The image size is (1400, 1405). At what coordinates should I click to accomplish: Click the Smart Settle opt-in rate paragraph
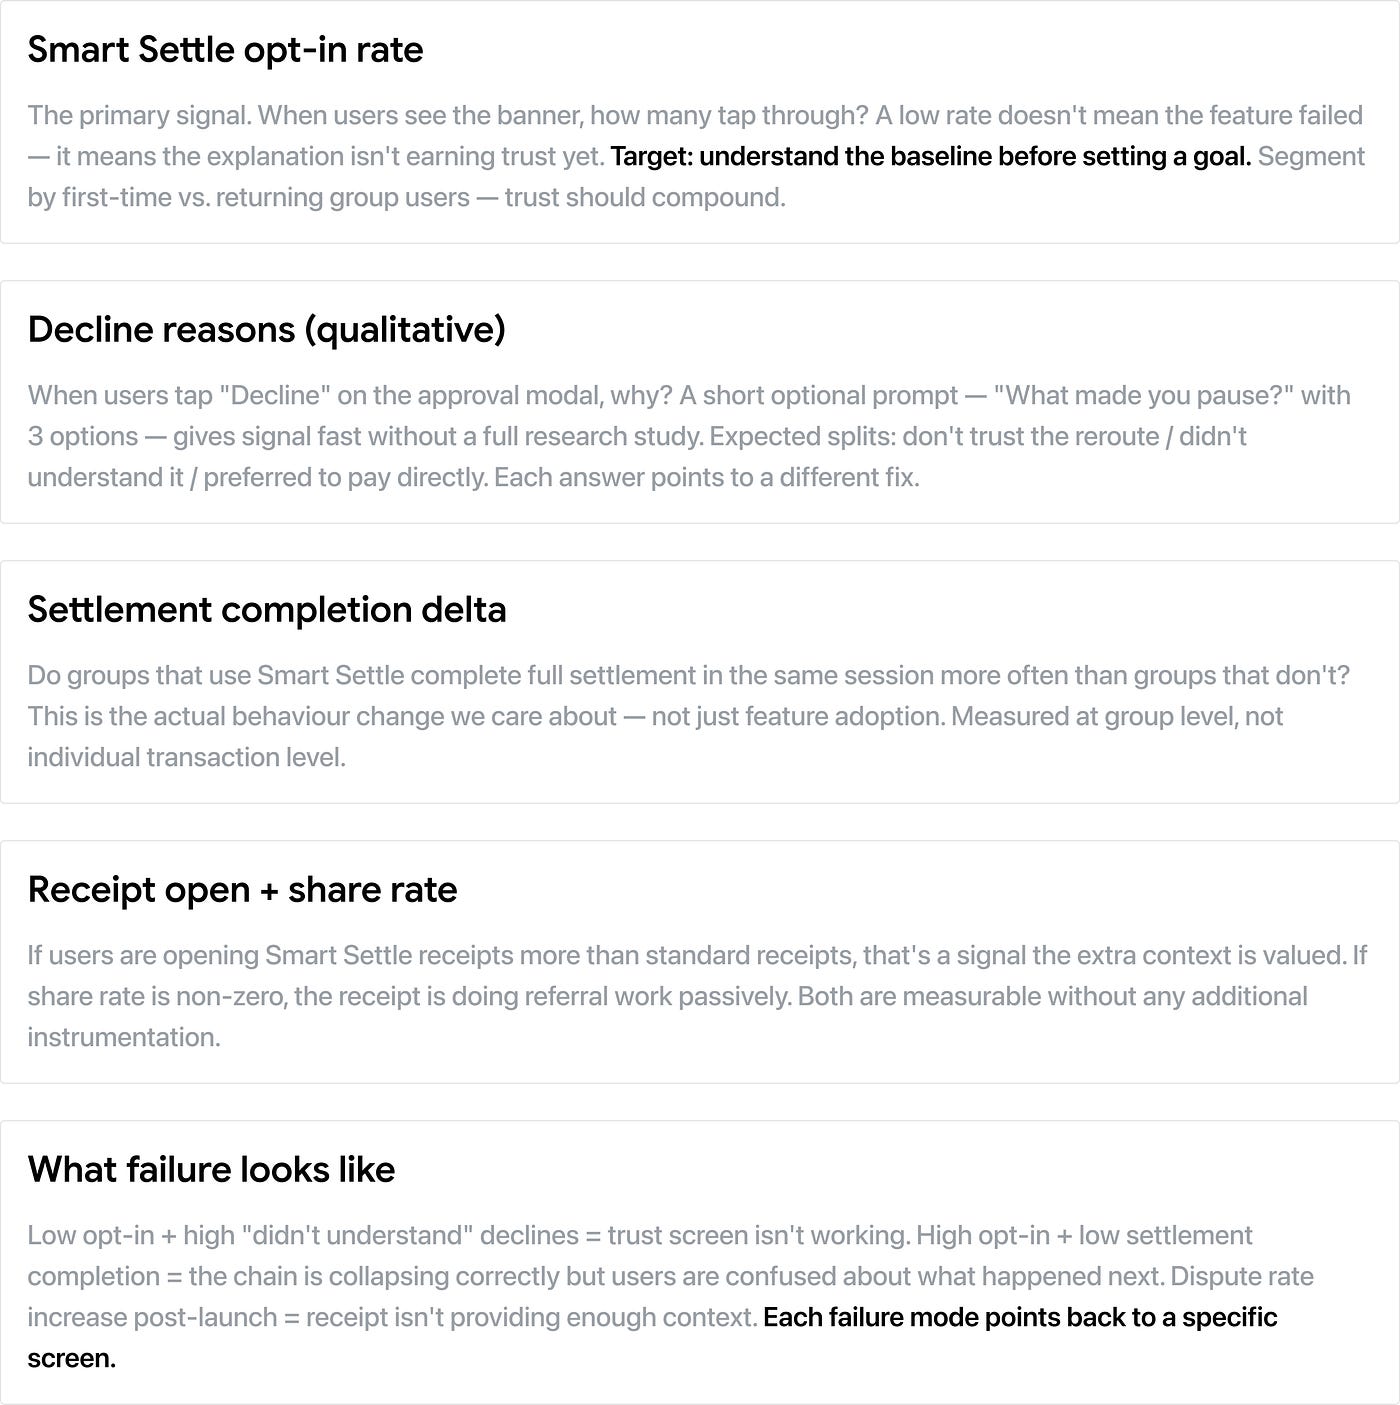(x=696, y=156)
